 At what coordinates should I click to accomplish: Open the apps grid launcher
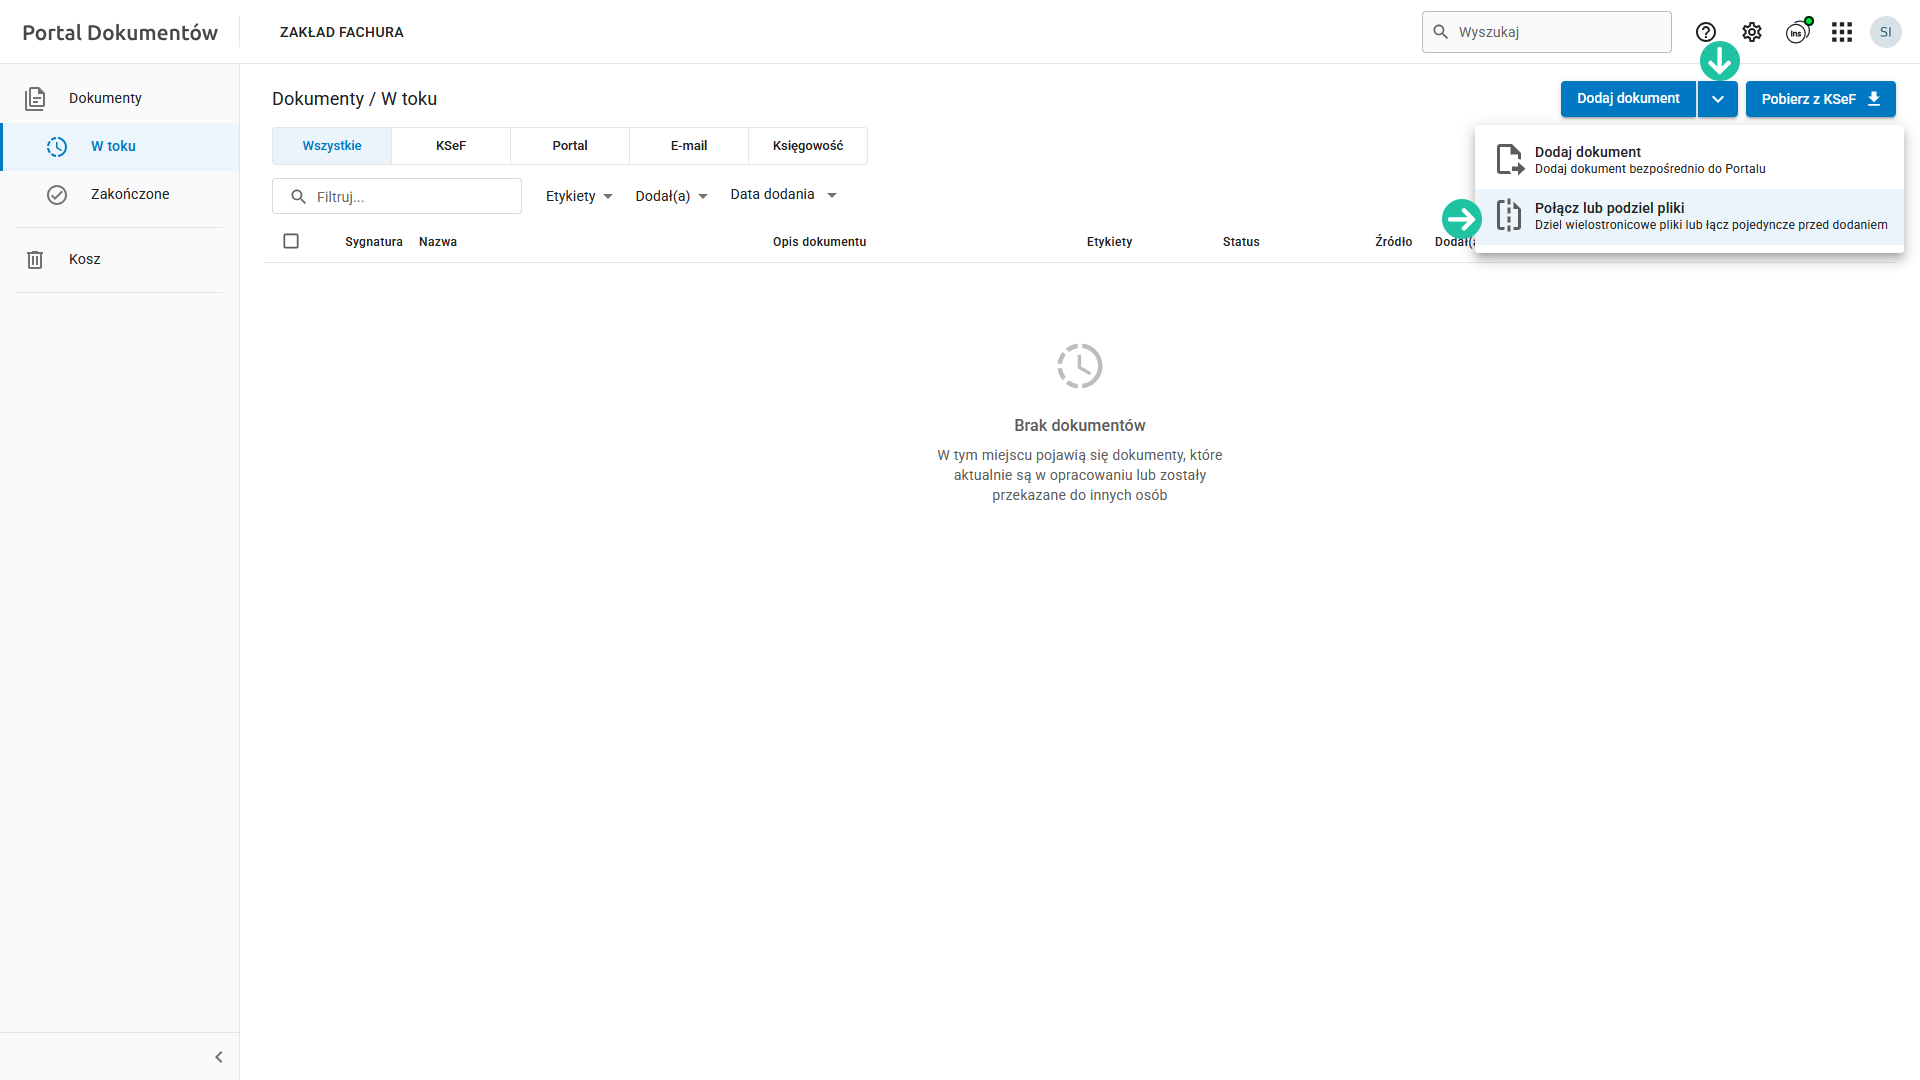tap(1842, 32)
